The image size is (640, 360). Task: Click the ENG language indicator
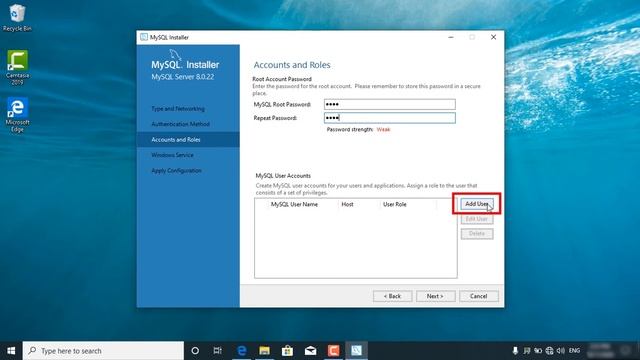pos(574,351)
